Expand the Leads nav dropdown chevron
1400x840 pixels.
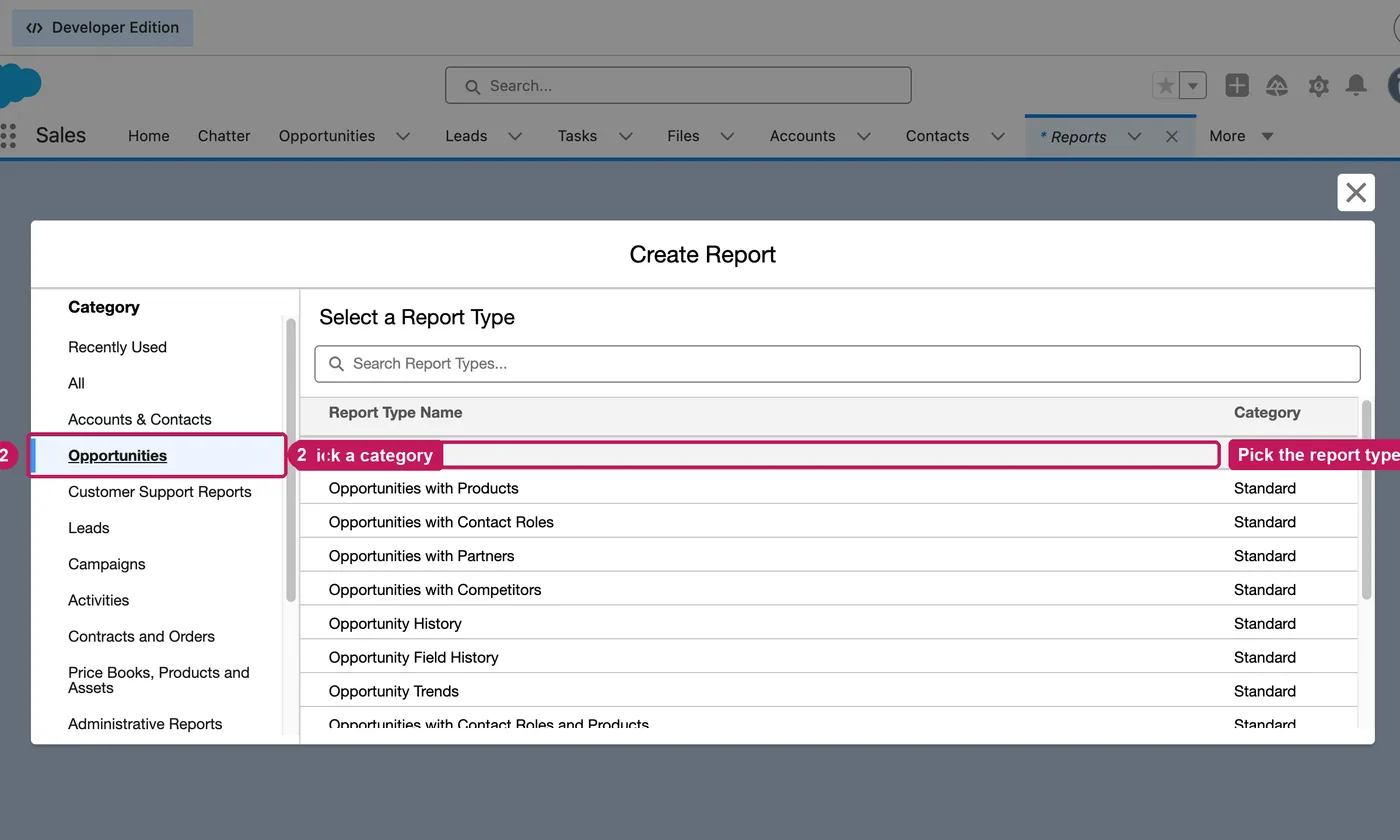(x=515, y=136)
